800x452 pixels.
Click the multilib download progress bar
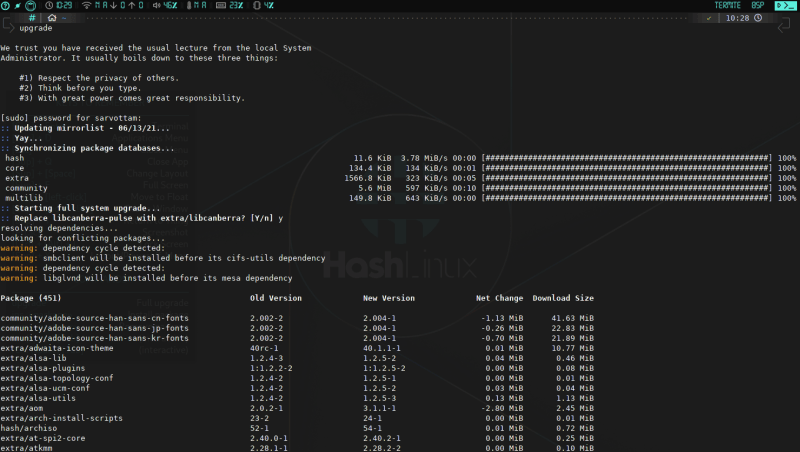point(626,198)
